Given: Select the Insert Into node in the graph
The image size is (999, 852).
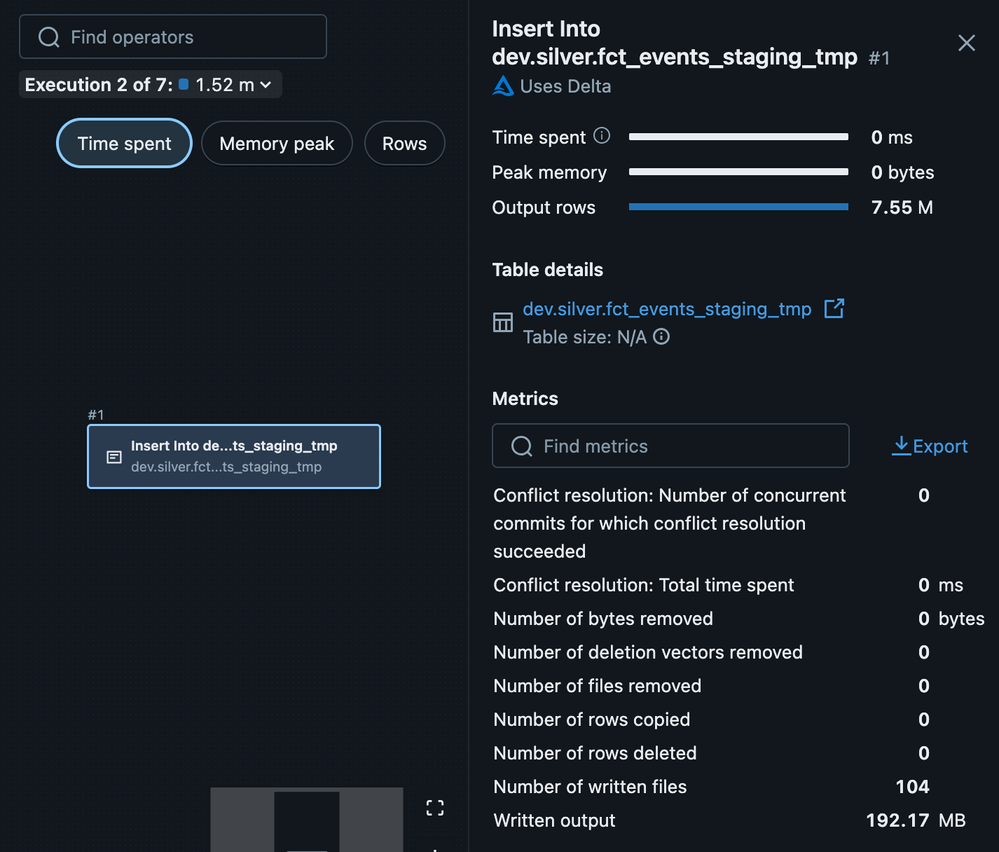Looking at the screenshot, I should point(234,457).
